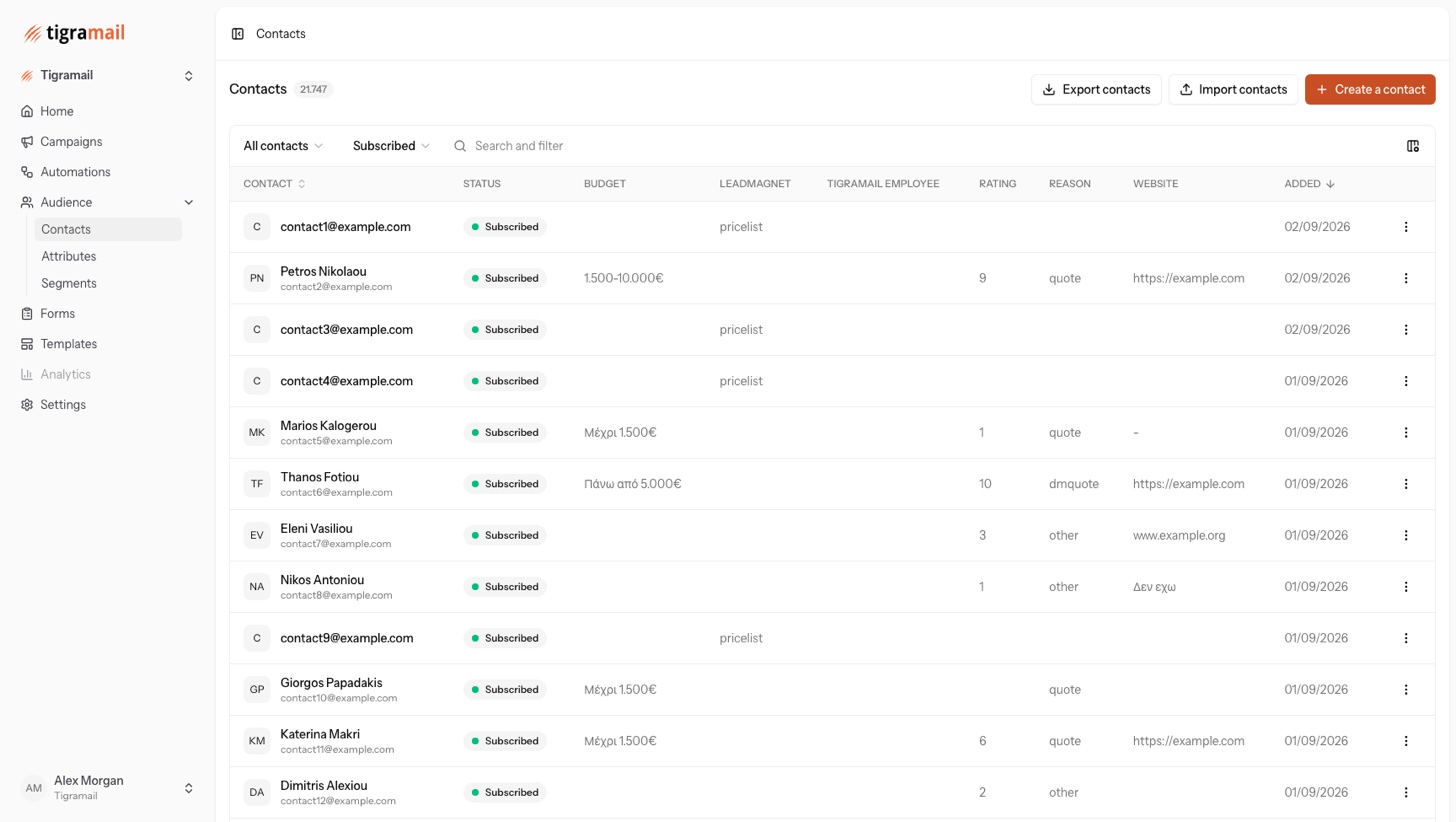Click the tigramail logo
The width and height of the screenshot is (1456, 822).
pyautogui.click(x=74, y=33)
